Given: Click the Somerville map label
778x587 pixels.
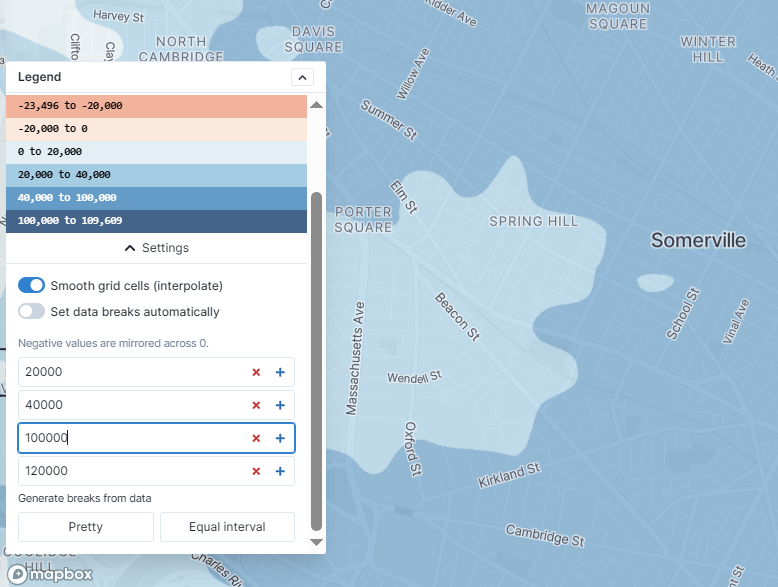Looking at the screenshot, I should coord(698,240).
